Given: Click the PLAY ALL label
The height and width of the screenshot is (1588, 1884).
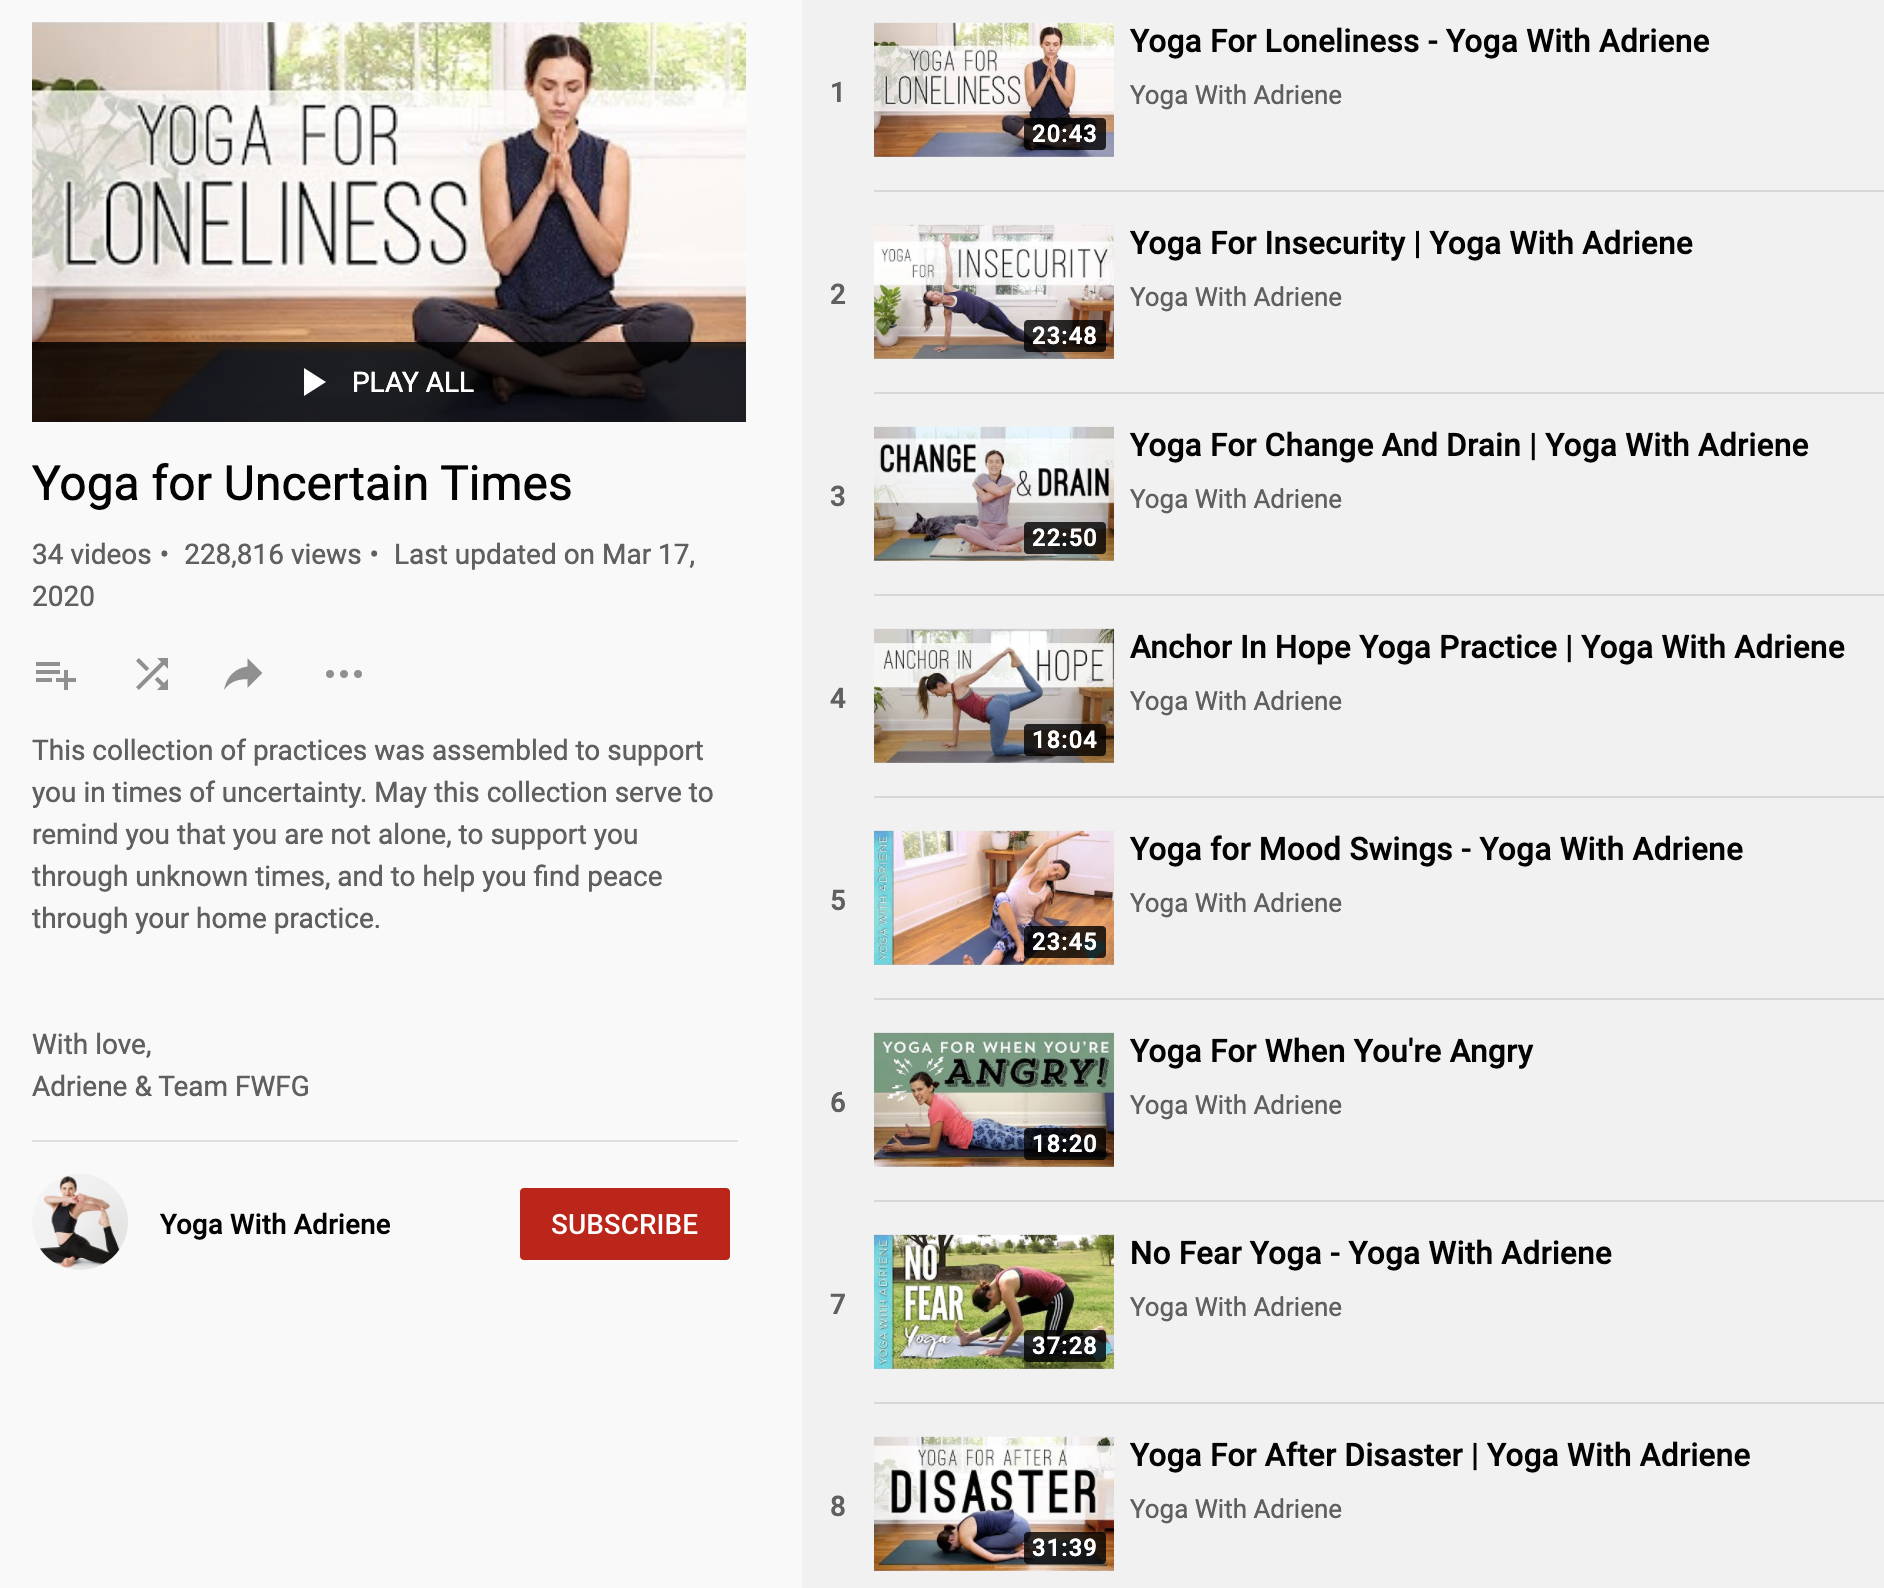Looking at the screenshot, I should [x=412, y=382].
